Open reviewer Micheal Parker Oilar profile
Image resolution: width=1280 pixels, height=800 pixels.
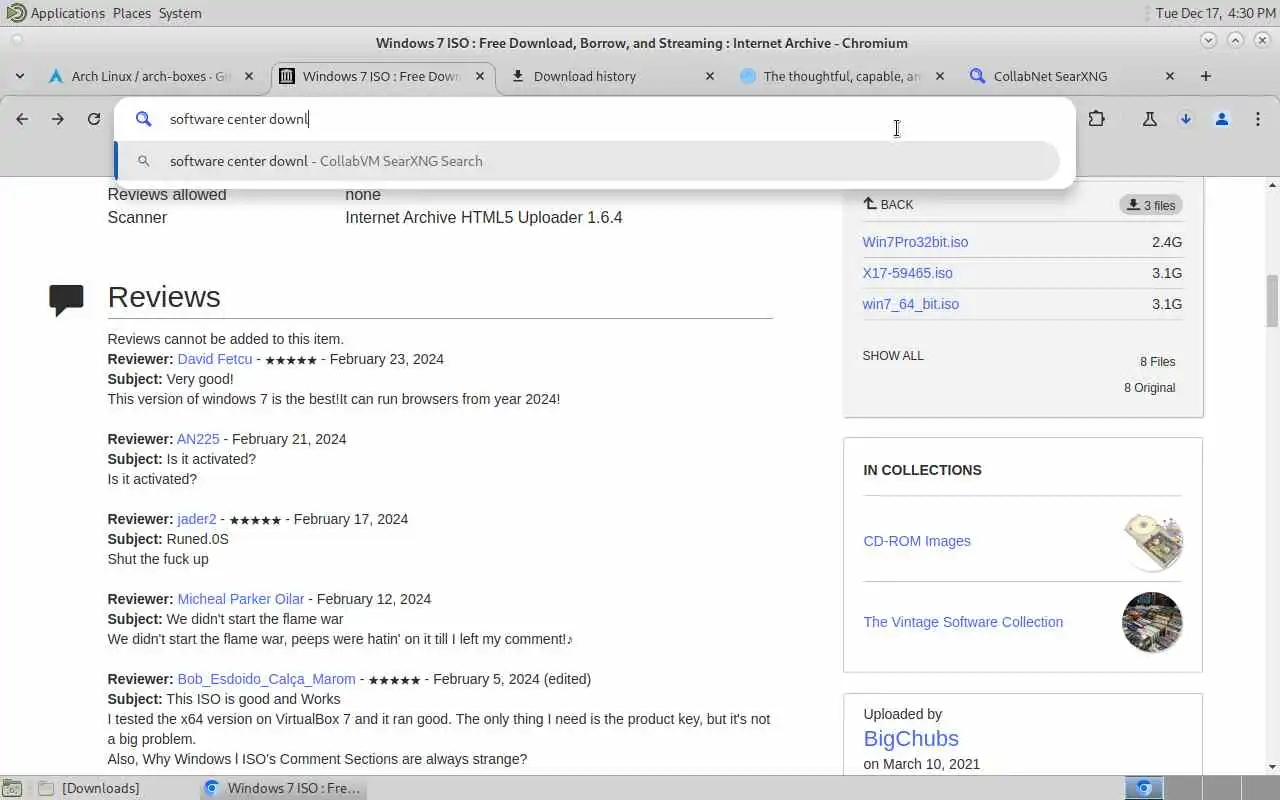(241, 599)
